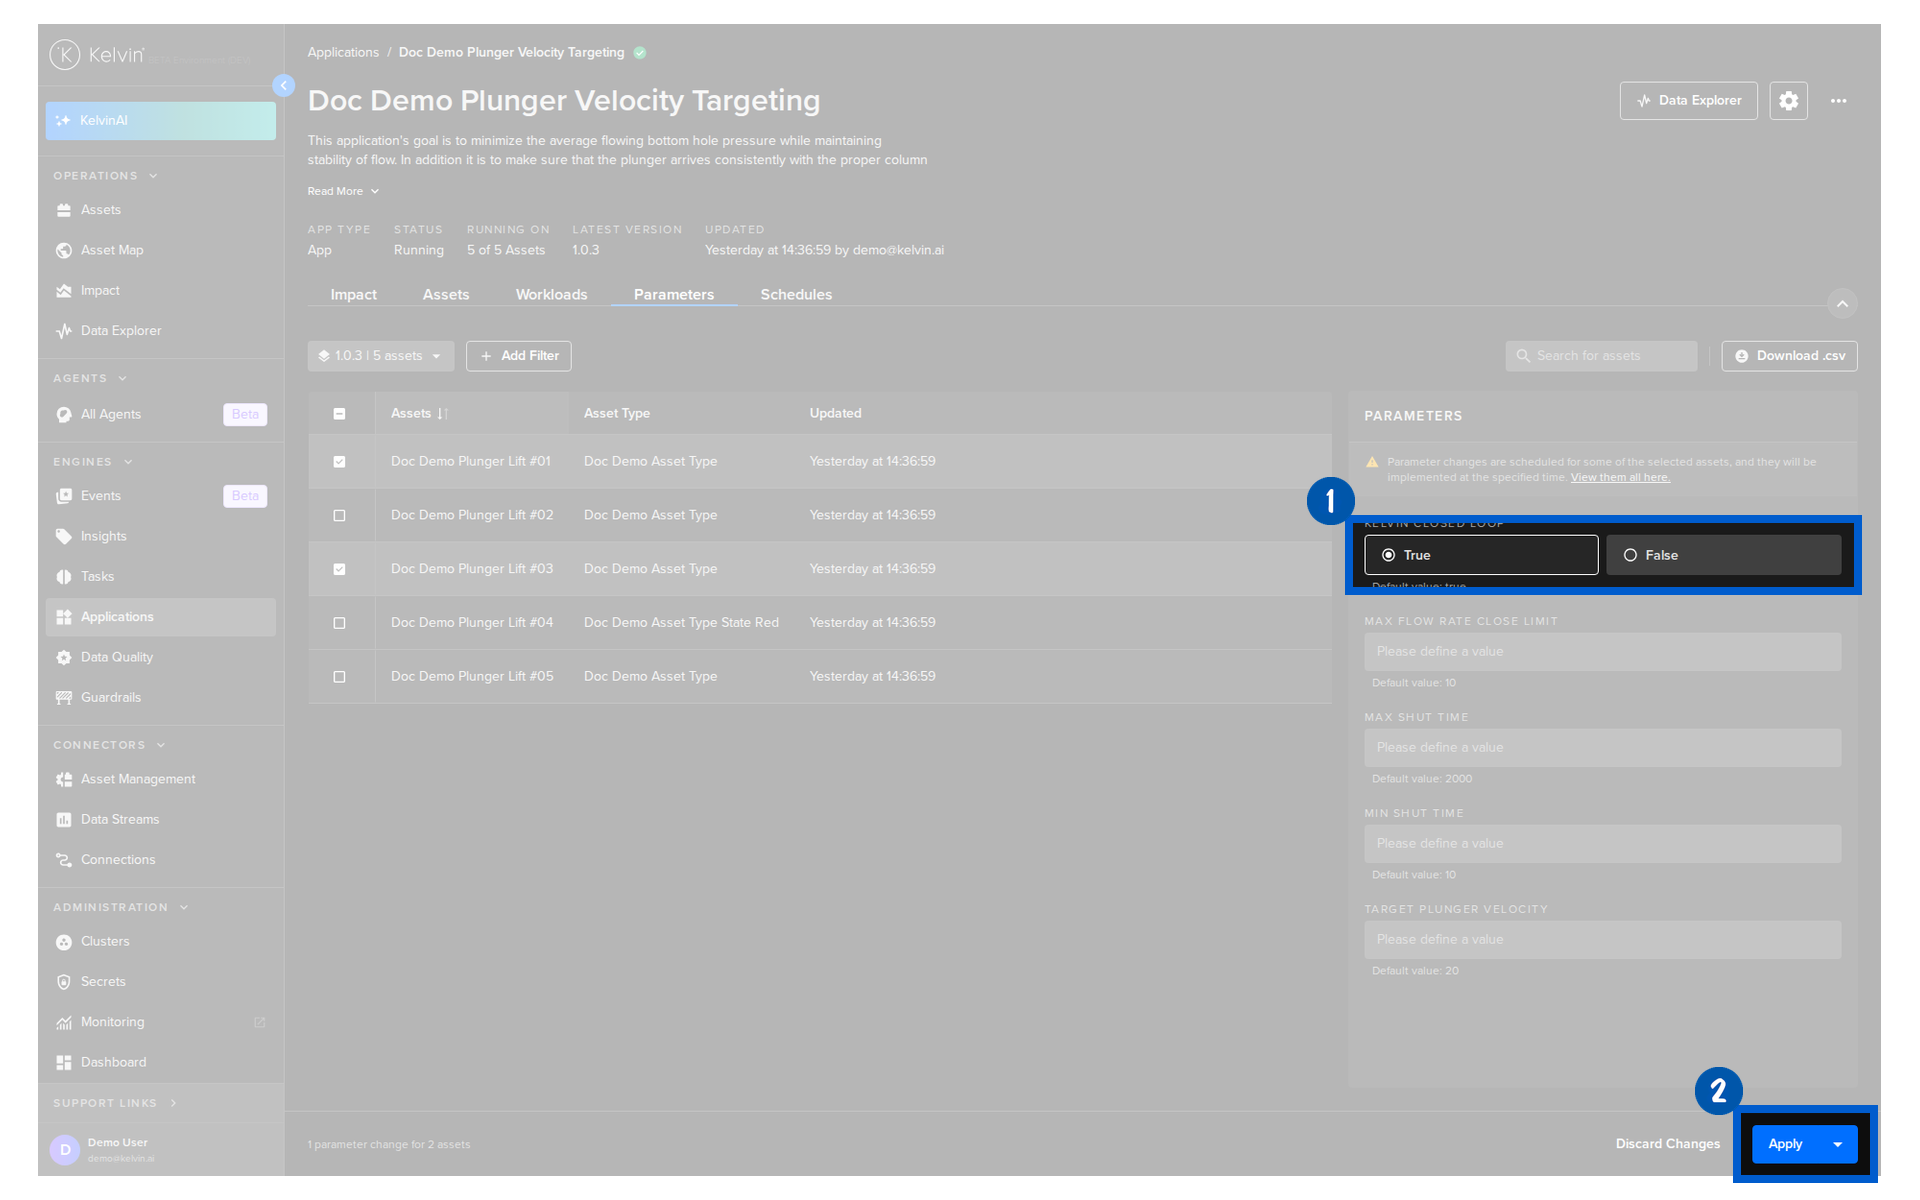Check Doc Demo Plunger Lift #05
The width and height of the screenshot is (1920, 1200).
click(x=339, y=677)
